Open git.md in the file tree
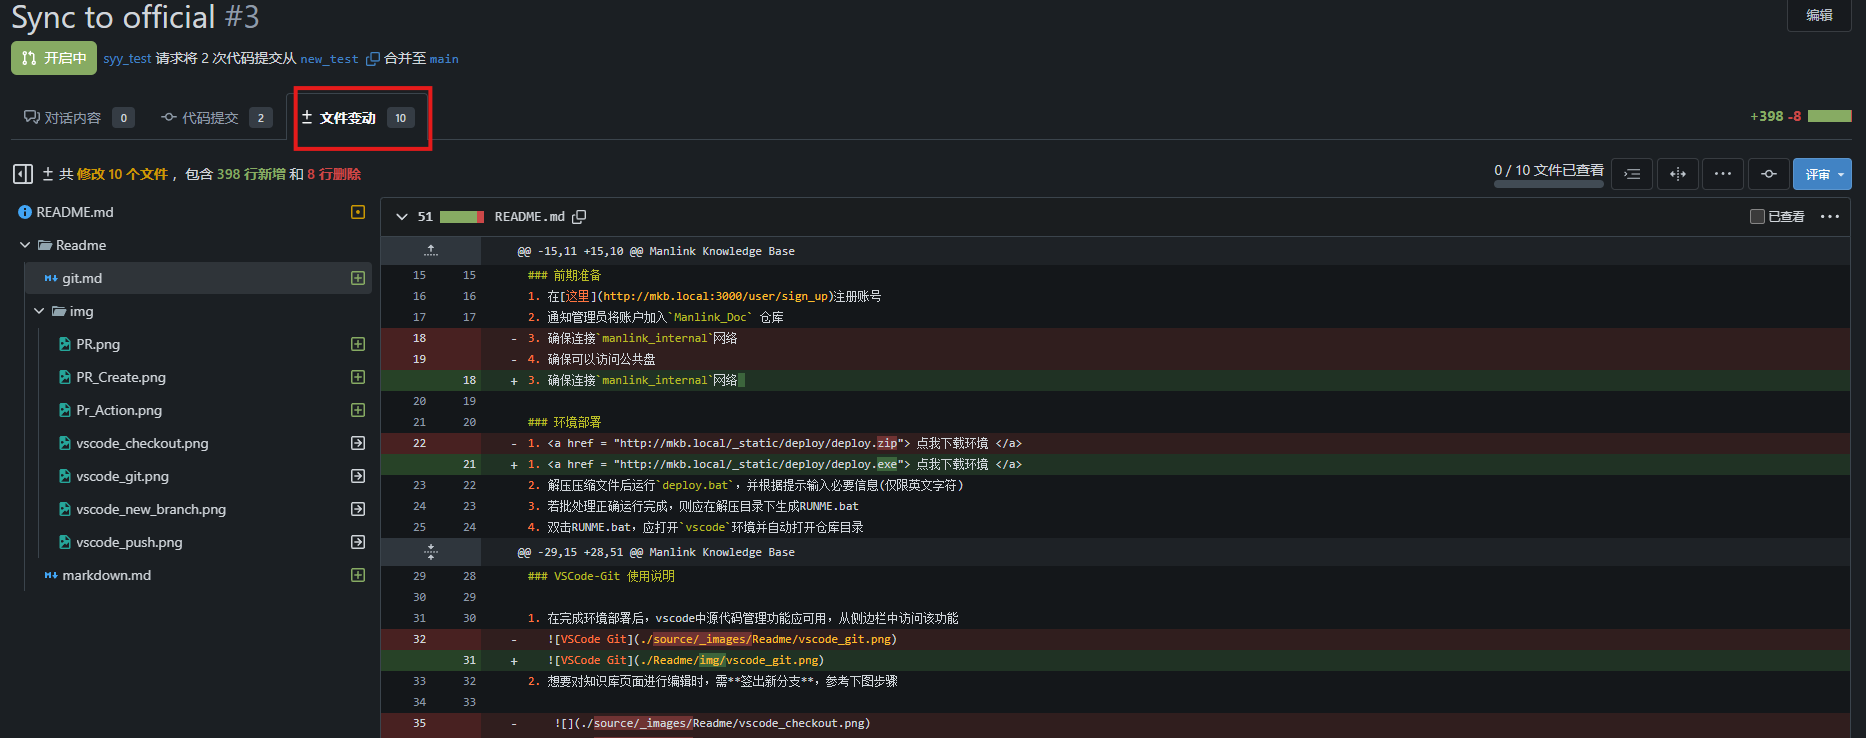 pos(82,278)
